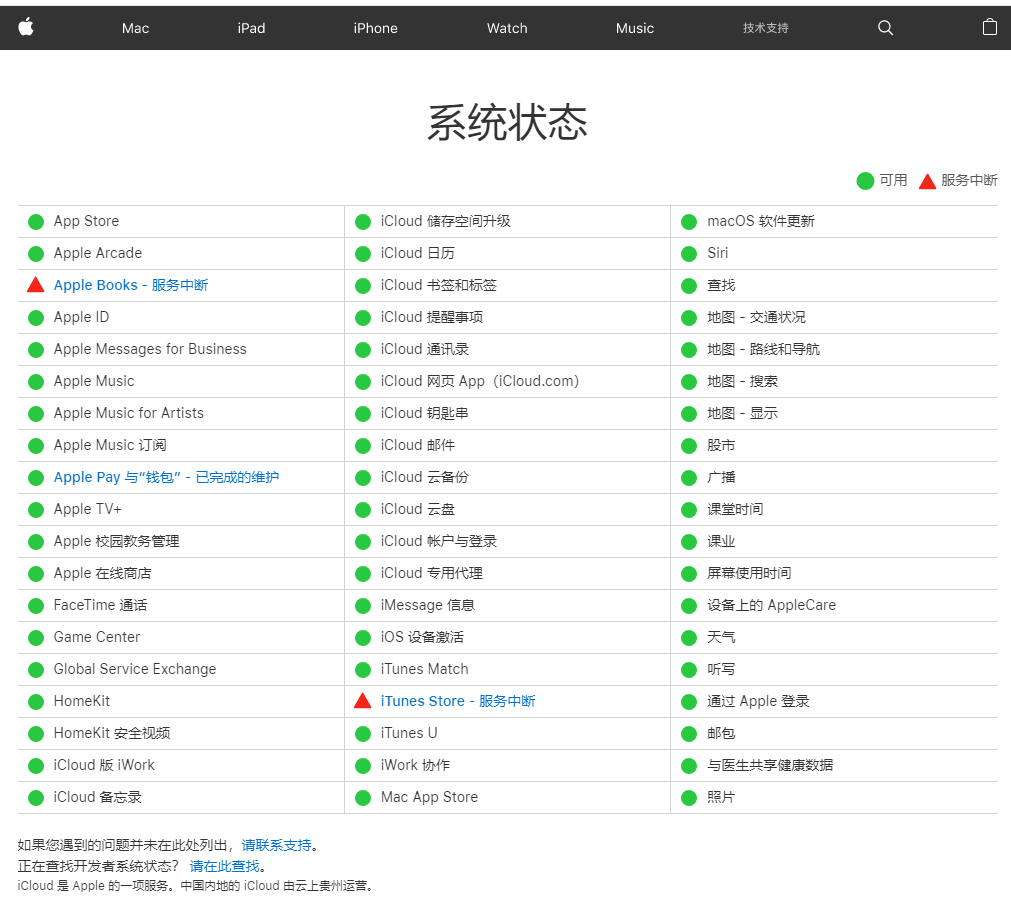
Task: Click the Apple logo in the navigation bar
Action: pyautogui.click(x=25, y=27)
